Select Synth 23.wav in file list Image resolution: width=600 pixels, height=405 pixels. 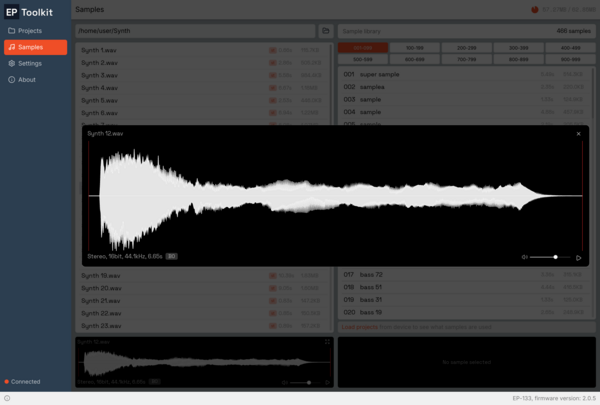tap(202, 326)
